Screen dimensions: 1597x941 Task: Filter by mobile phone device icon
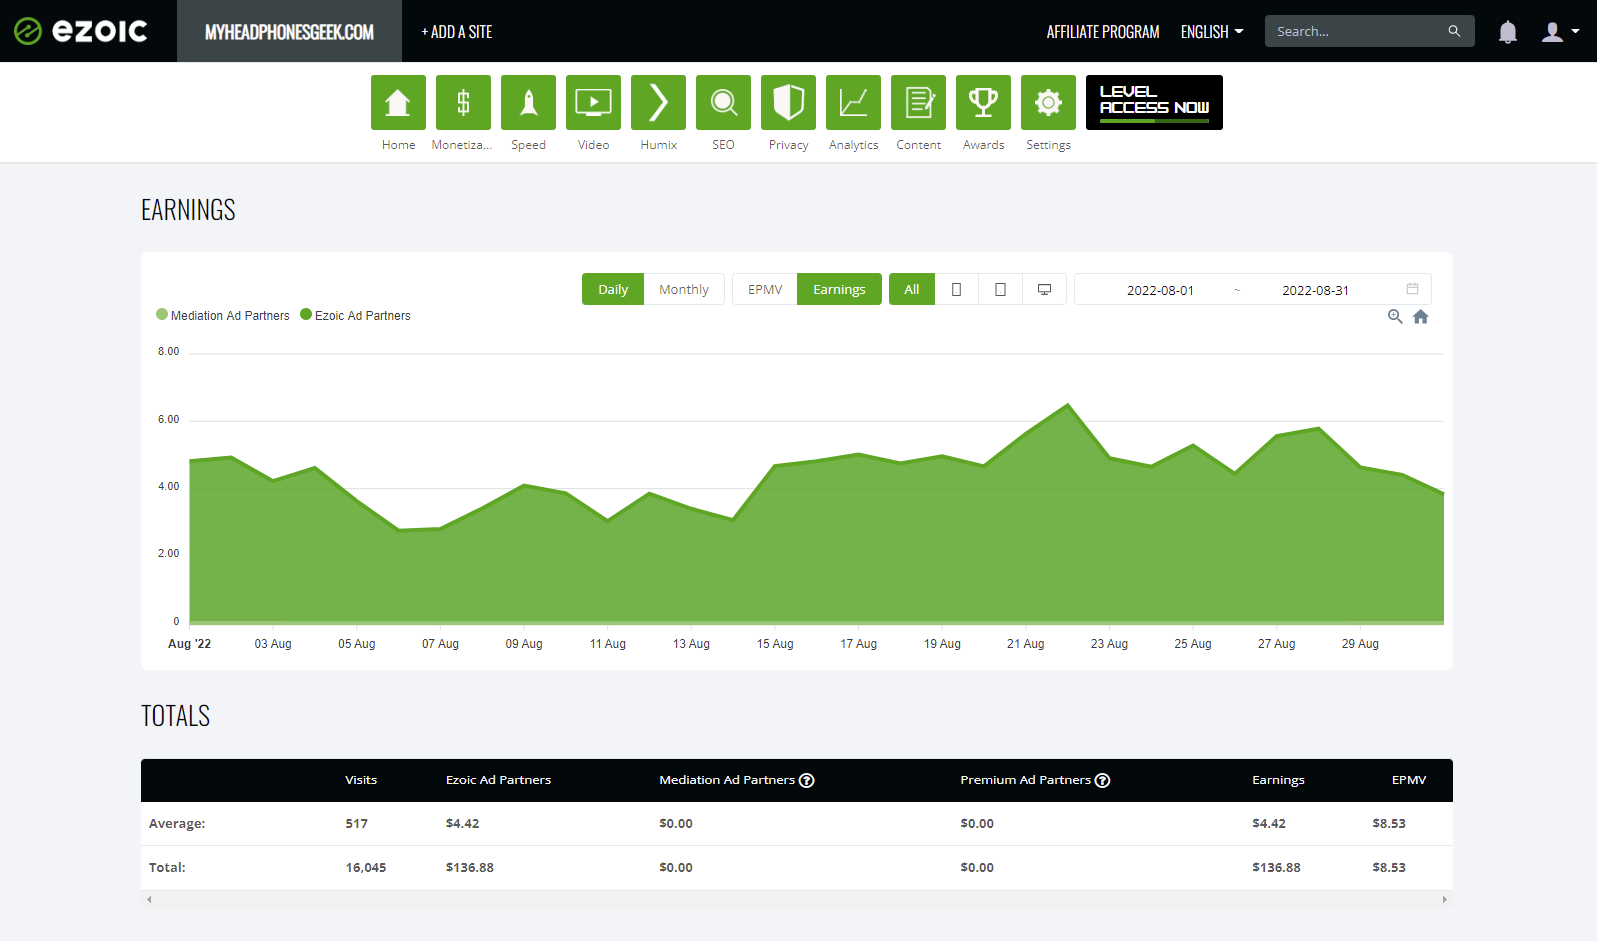click(957, 289)
